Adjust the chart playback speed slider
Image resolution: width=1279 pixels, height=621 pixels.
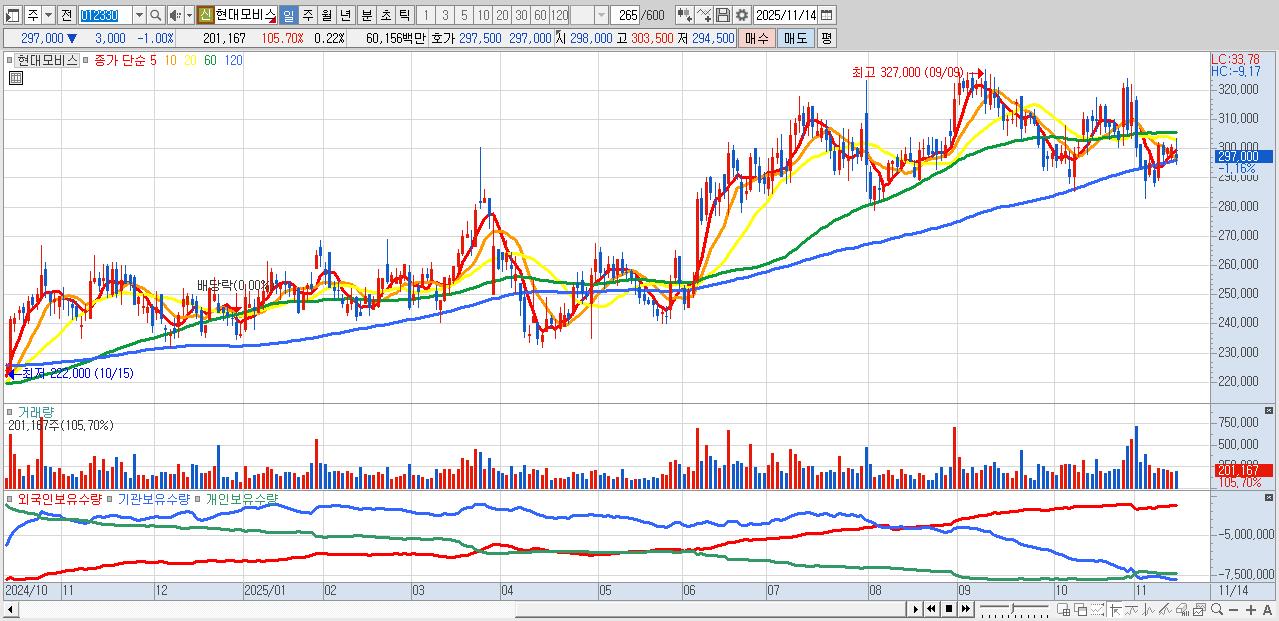[1014, 609]
